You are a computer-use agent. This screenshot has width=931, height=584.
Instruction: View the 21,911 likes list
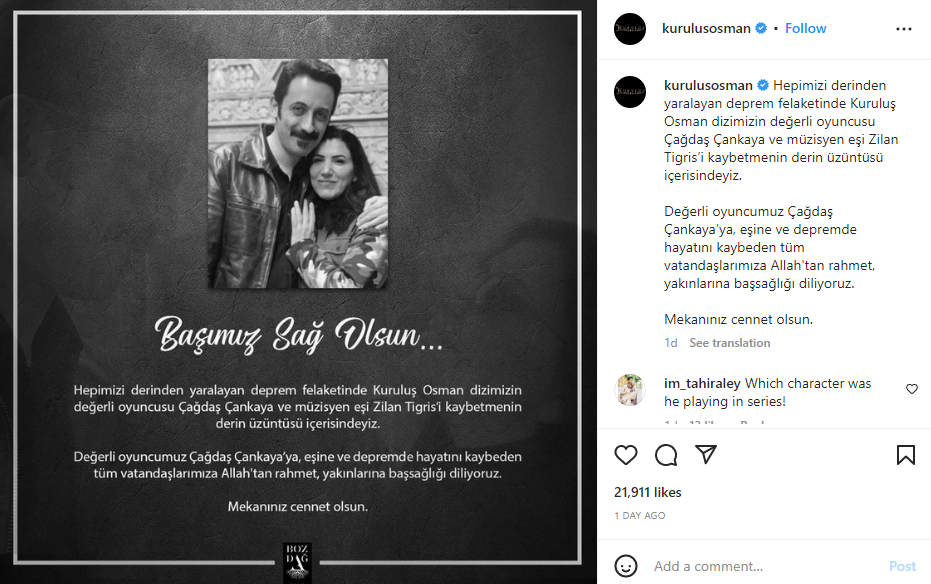click(648, 493)
